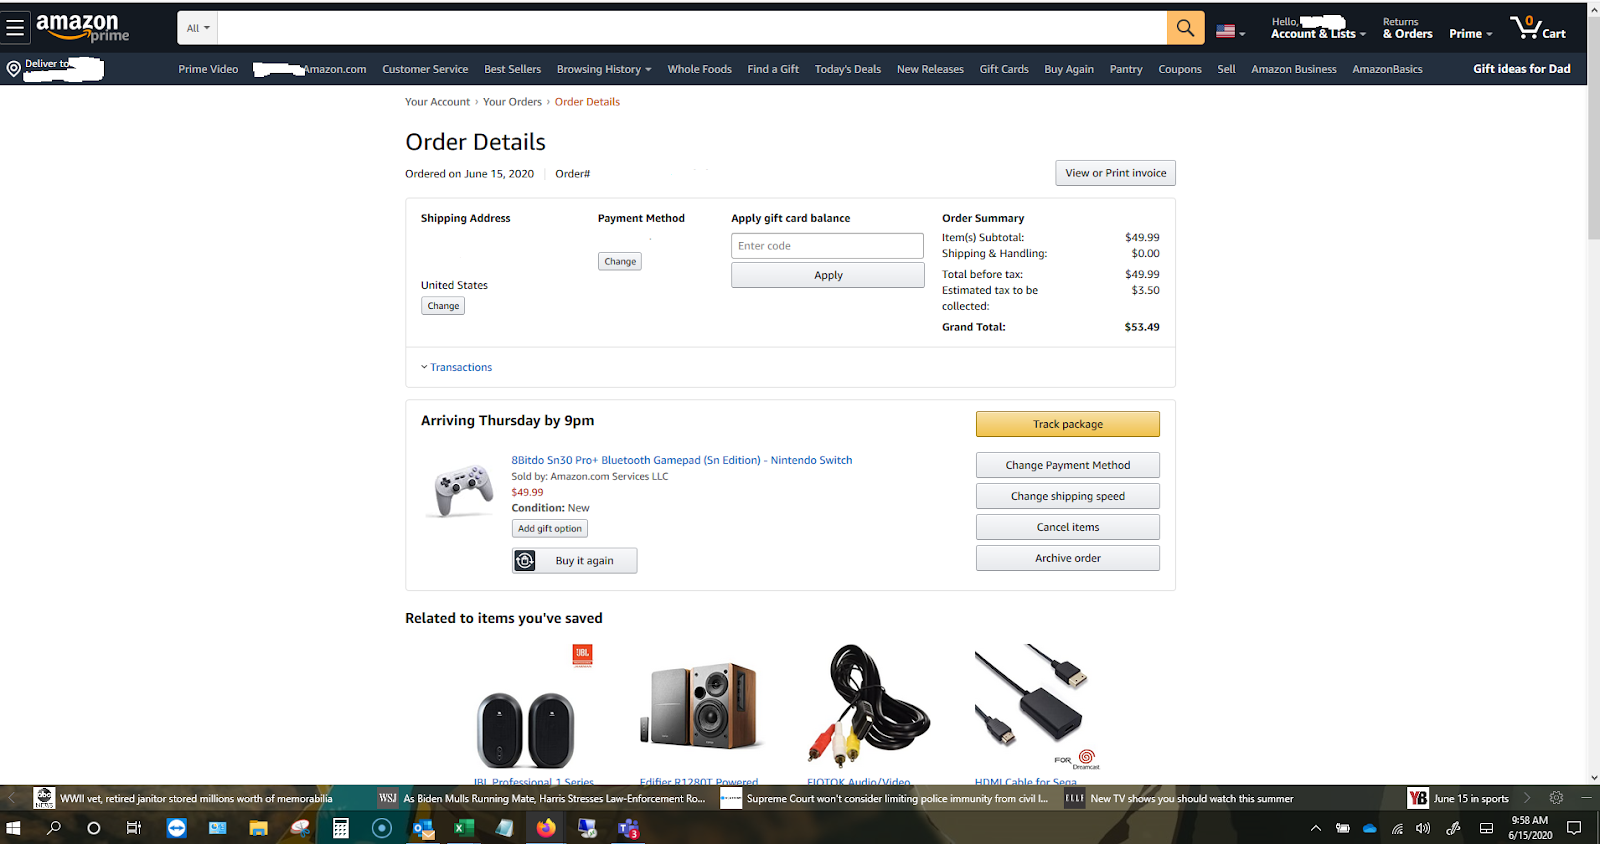Click the deliver-to location pin icon
This screenshot has width=1600, height=844.
pos(13,69)
